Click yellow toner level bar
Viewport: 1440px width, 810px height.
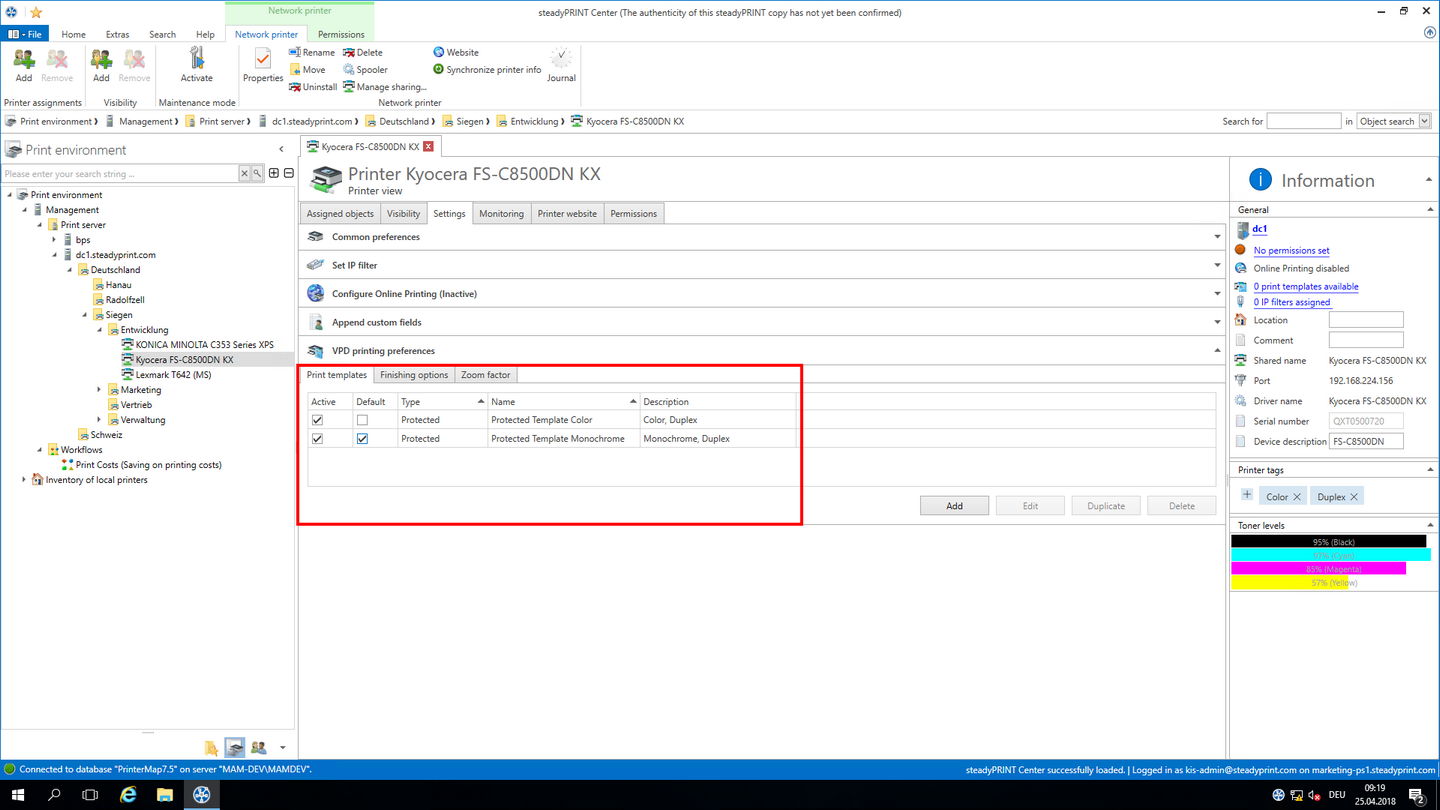click(1290, 582)
